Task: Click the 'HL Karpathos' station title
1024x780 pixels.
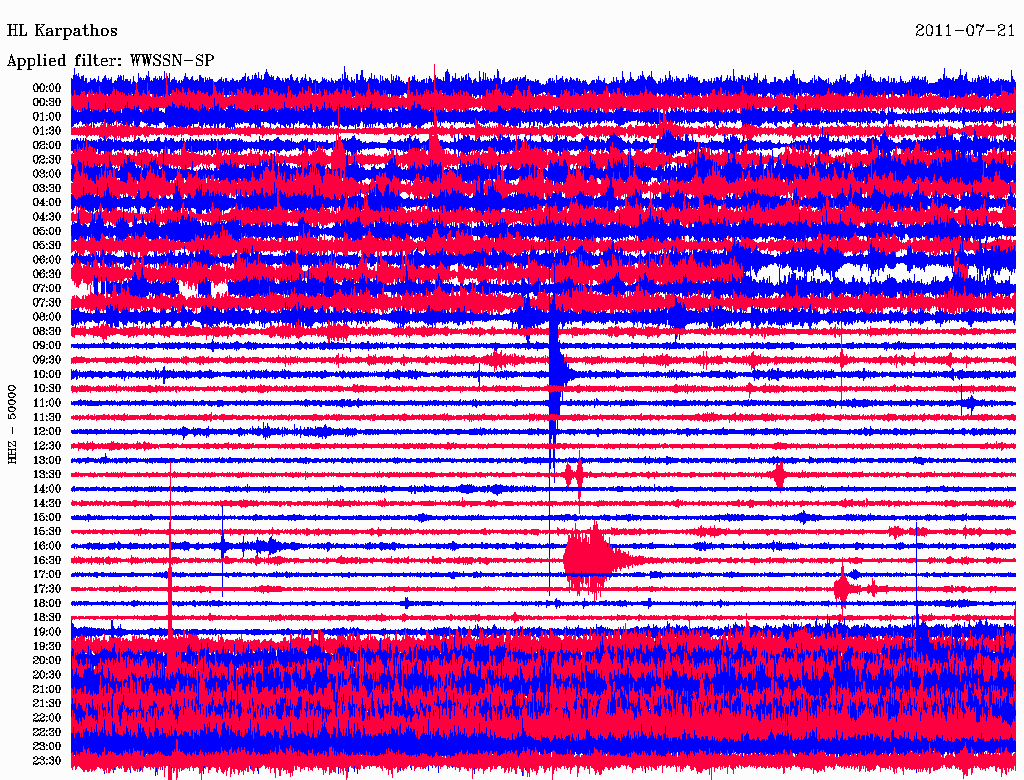Action: click(x=62, y=31)
